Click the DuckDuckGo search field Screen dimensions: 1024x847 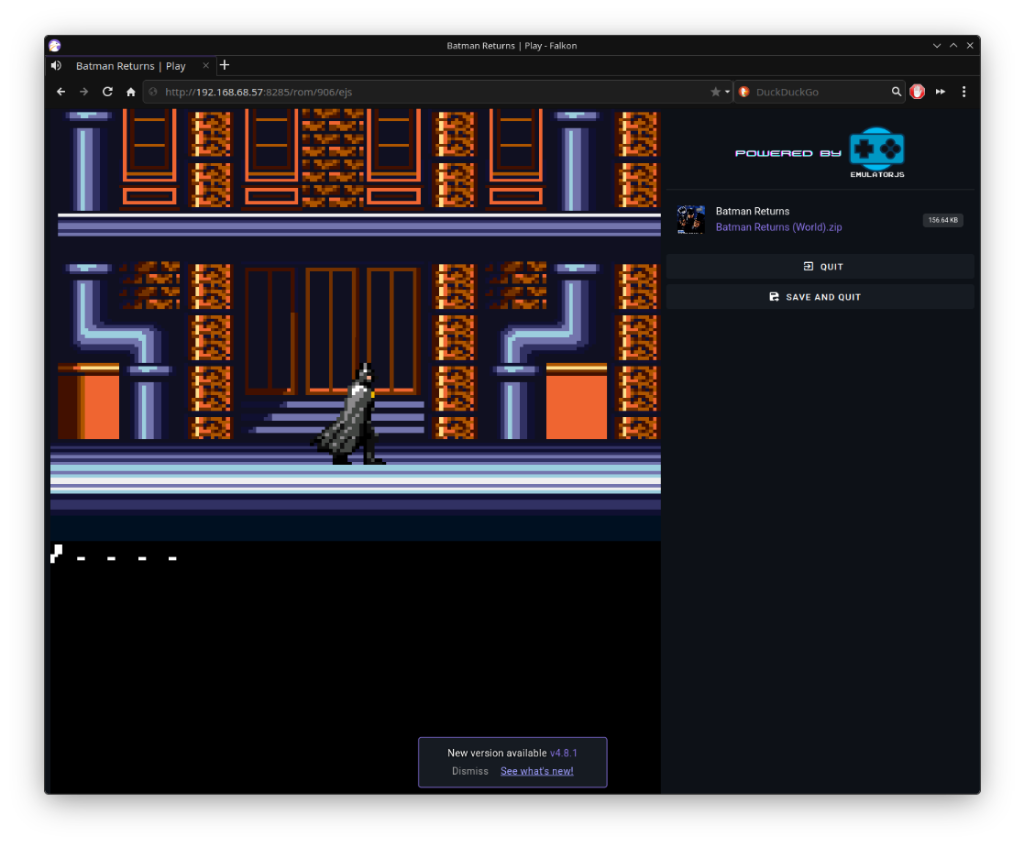[821, 92]
